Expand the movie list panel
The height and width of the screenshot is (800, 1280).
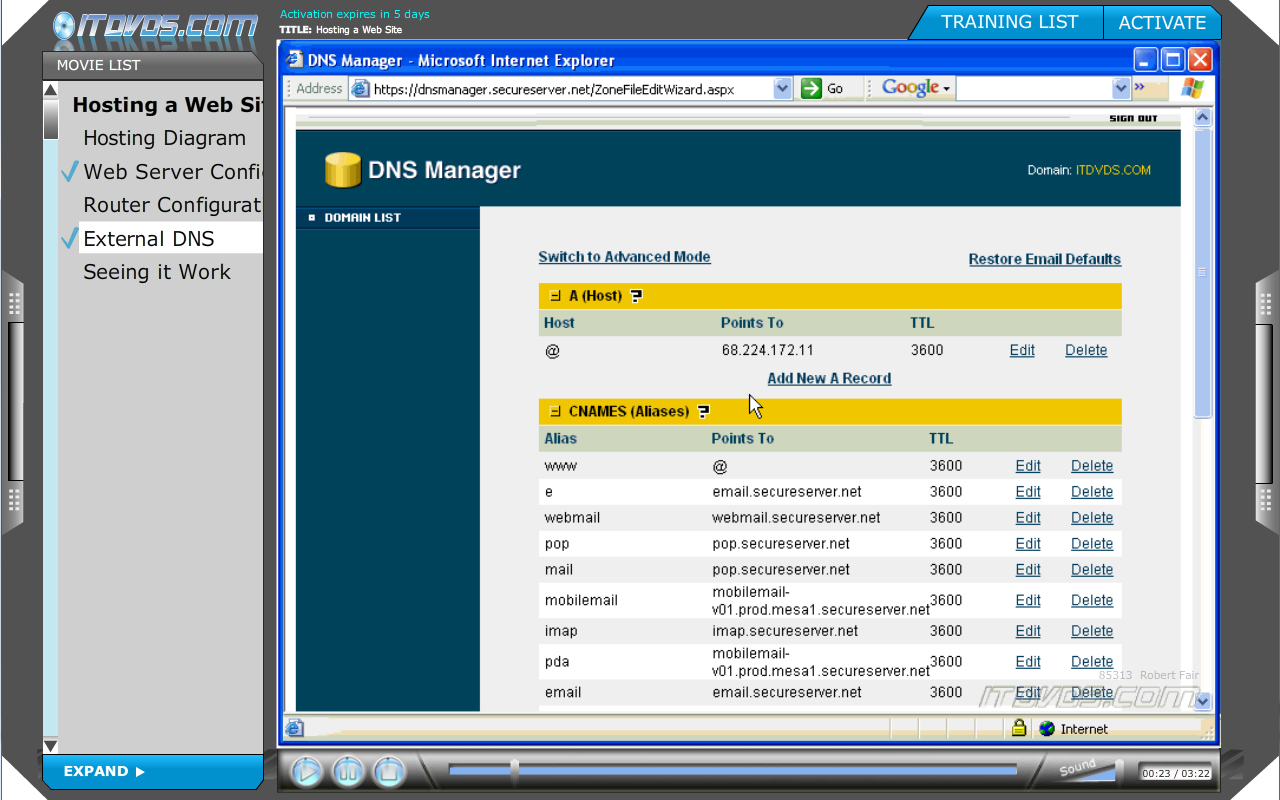(104, 771)
